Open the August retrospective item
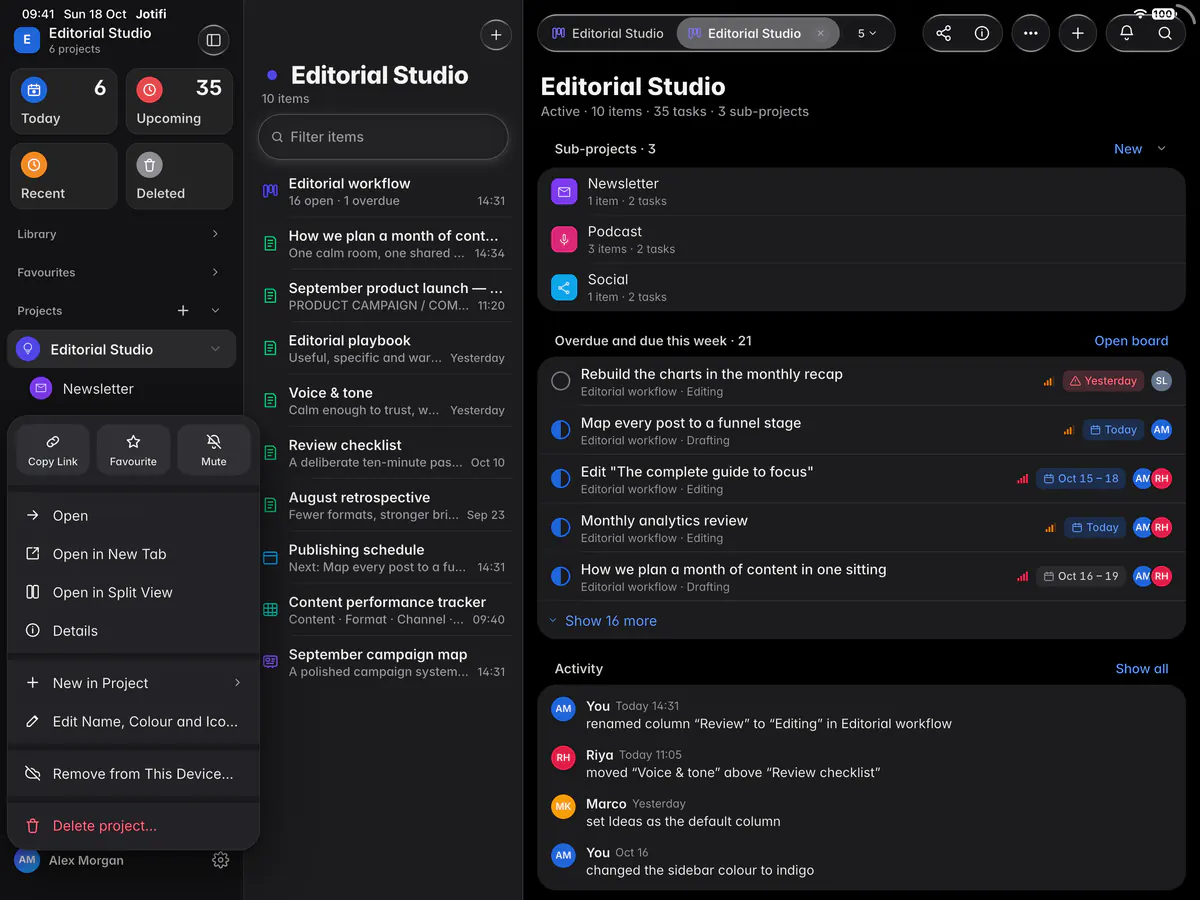The width and height of the screenshot is (1200, 900). point(384,505)
